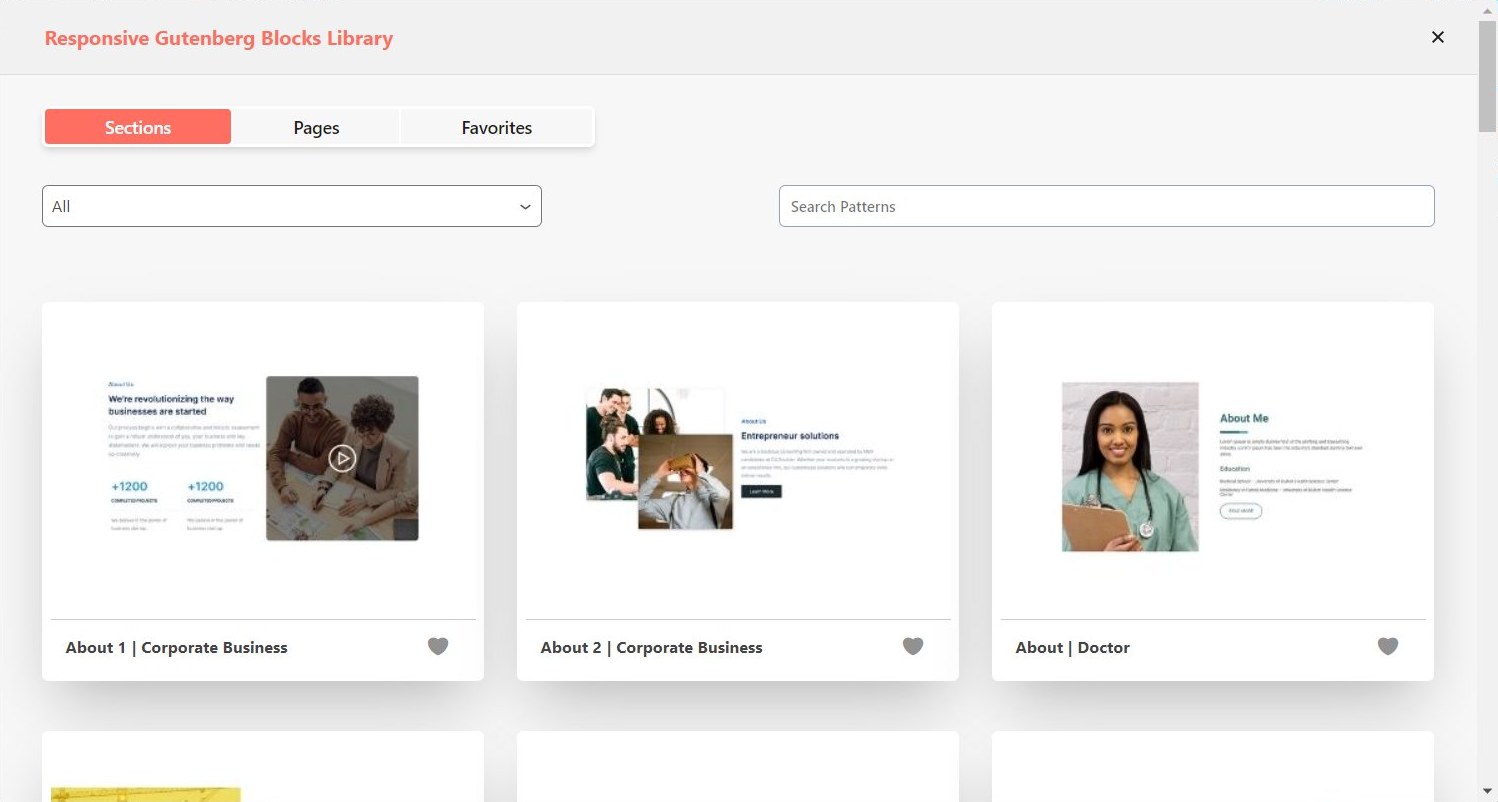This screenshot has width=1498, height=802.
Task: Click the 'About | Doctor' title text
Action: click(x=1073, y=648)
